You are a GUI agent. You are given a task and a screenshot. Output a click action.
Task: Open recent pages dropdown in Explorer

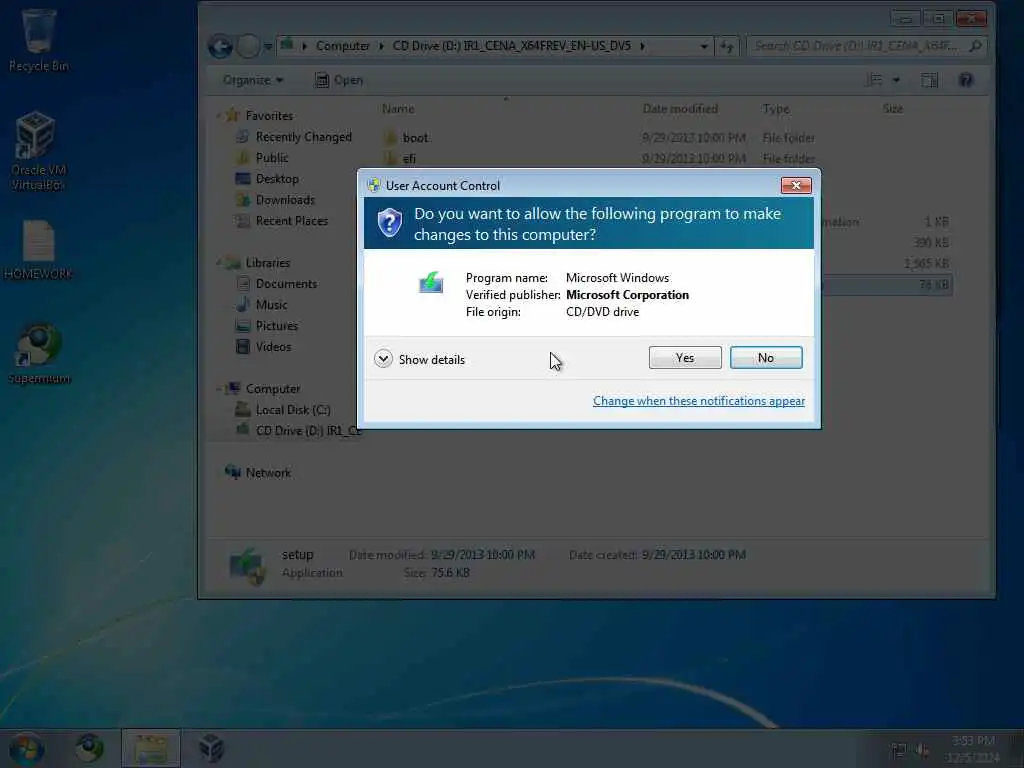pos(268,47)
